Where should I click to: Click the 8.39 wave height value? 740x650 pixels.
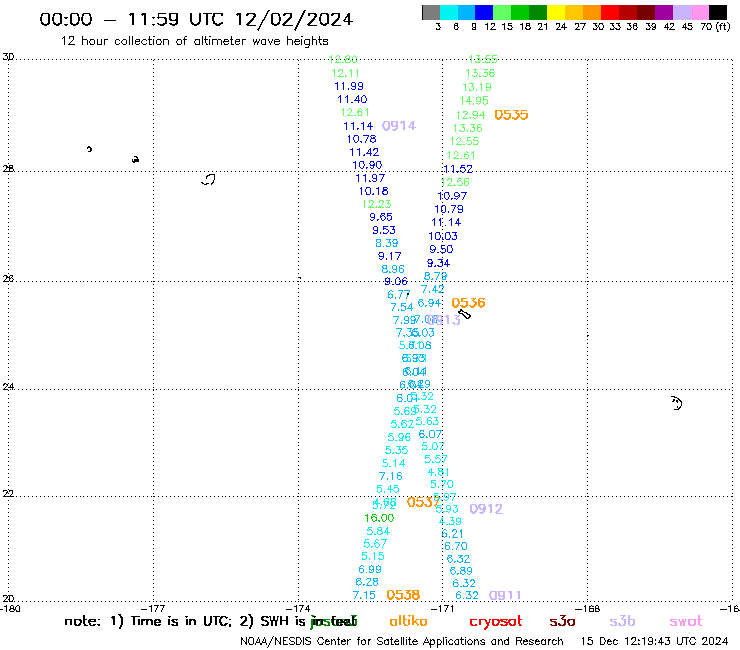pos(387,243)
